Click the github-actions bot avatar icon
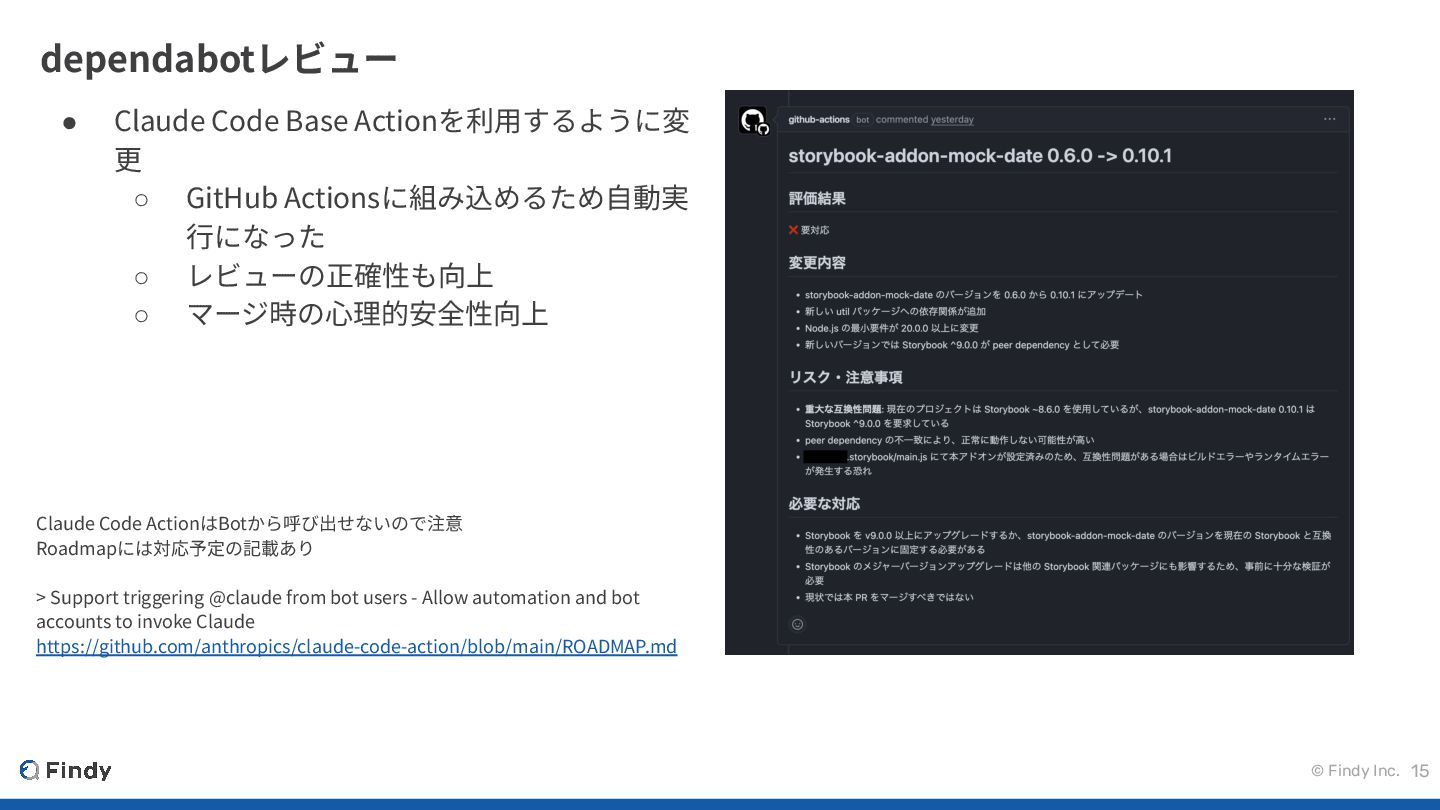Viewport: 1440px width, 810px height. coord(753,121)
